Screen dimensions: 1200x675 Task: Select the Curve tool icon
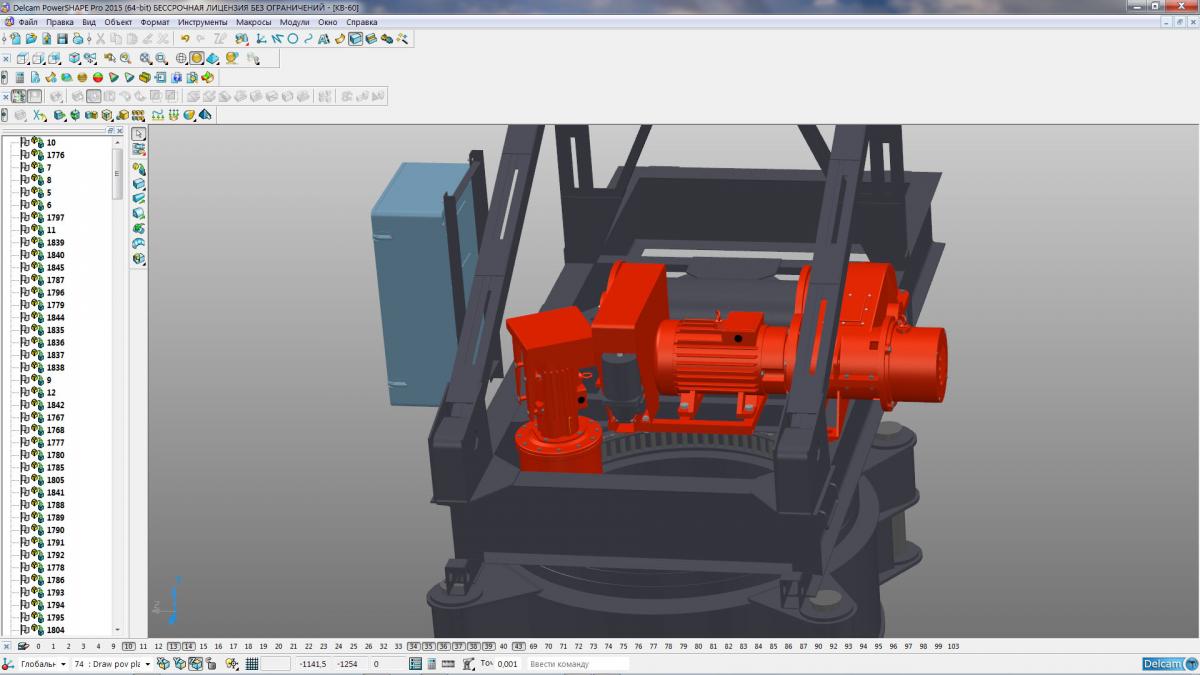click(x=308, y=38)
